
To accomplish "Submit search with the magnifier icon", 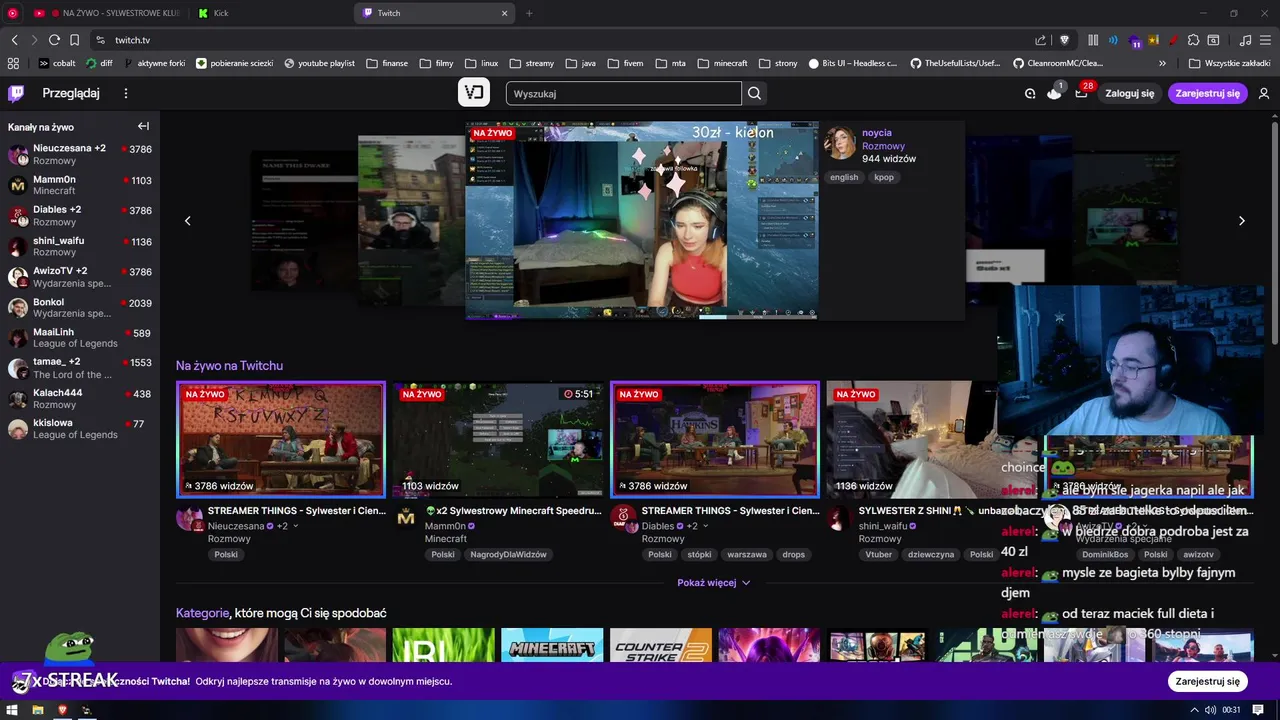I will click(x=755, y=93).
